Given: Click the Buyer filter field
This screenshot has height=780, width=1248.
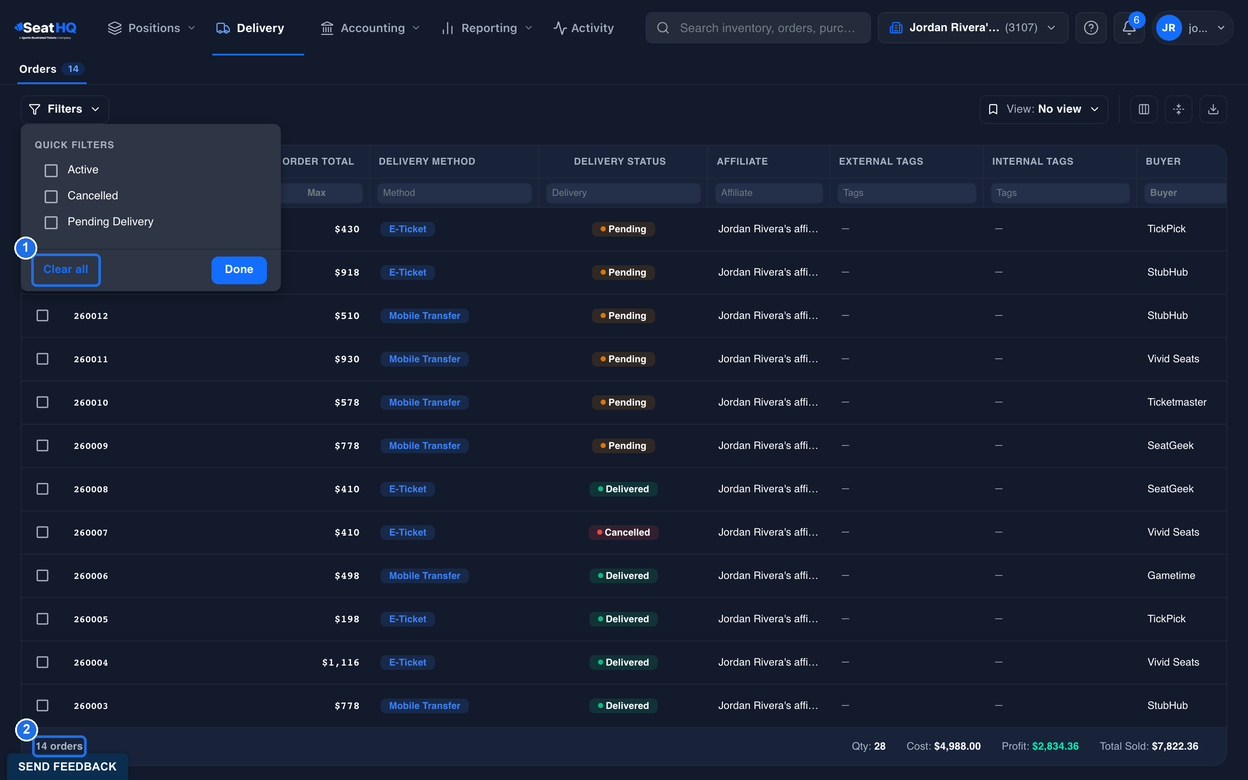Looking at the screenshot, I should [x=1185, y=193].
